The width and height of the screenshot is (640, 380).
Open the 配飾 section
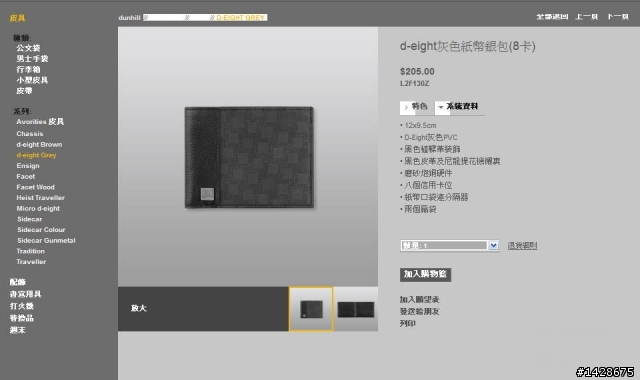[x=18, y=282]
